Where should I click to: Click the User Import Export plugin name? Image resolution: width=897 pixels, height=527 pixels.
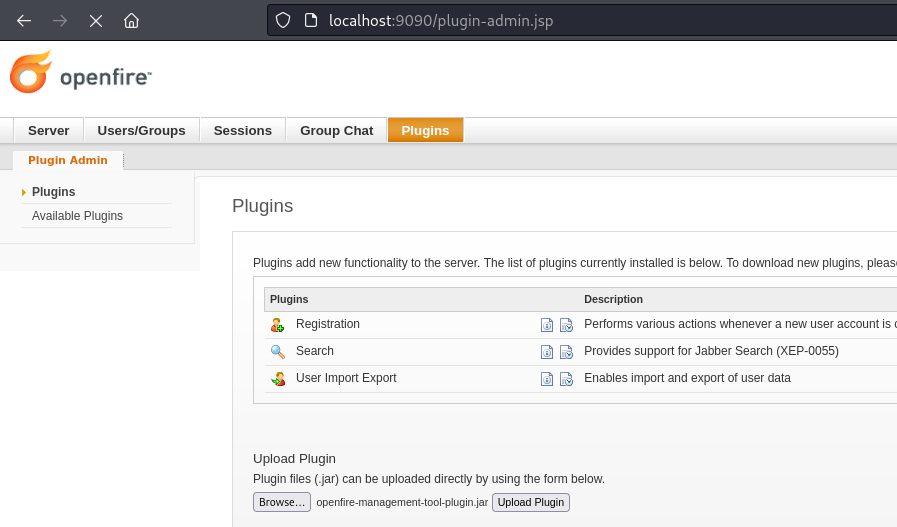tap(346, 378)
